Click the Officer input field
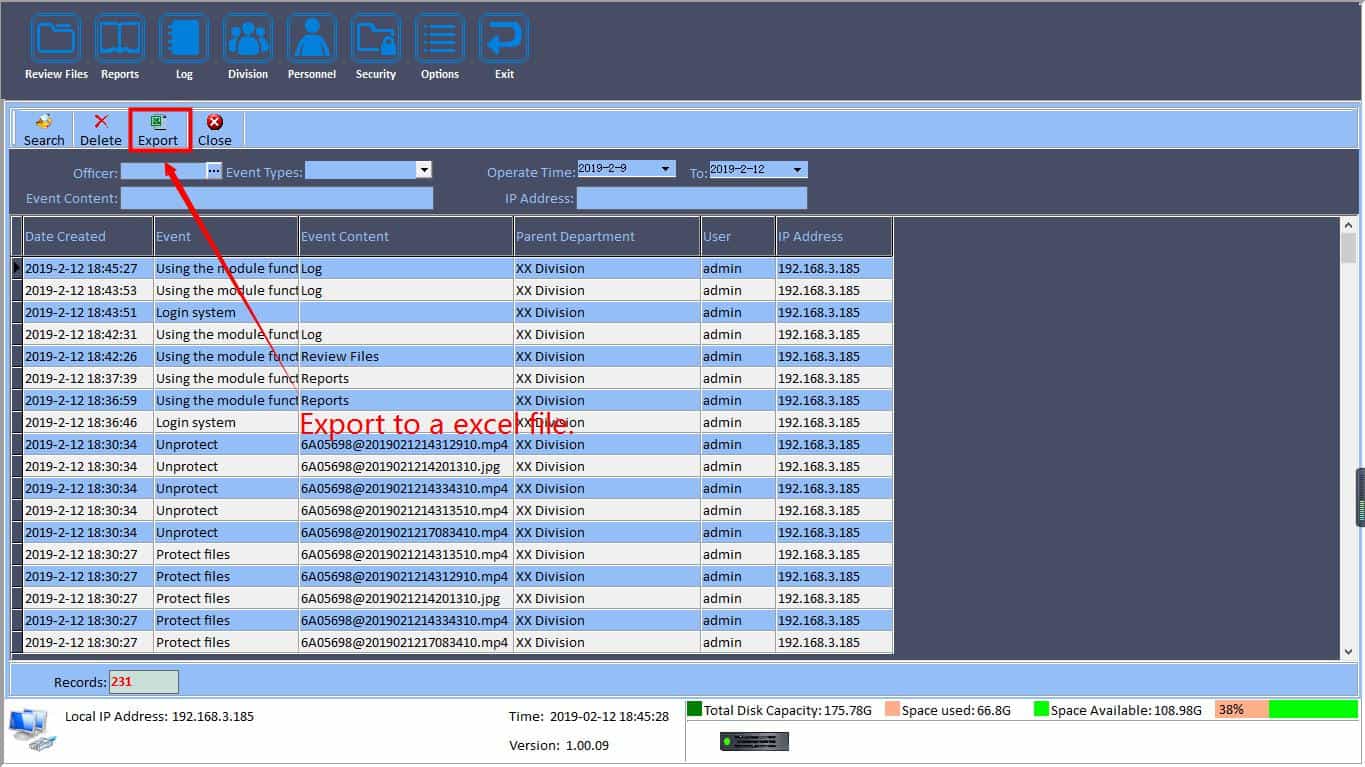This screenshot has height=767, width=1365. pyautogui.click(x=164, y=171)
